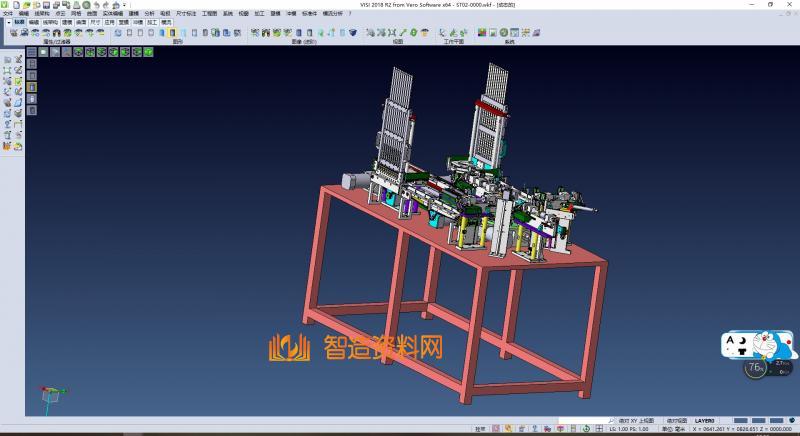The height and width of the screenshot is (436, 800).
Task: Open the 分析 menu in menu bar
Action: click(x=149, y=13)
